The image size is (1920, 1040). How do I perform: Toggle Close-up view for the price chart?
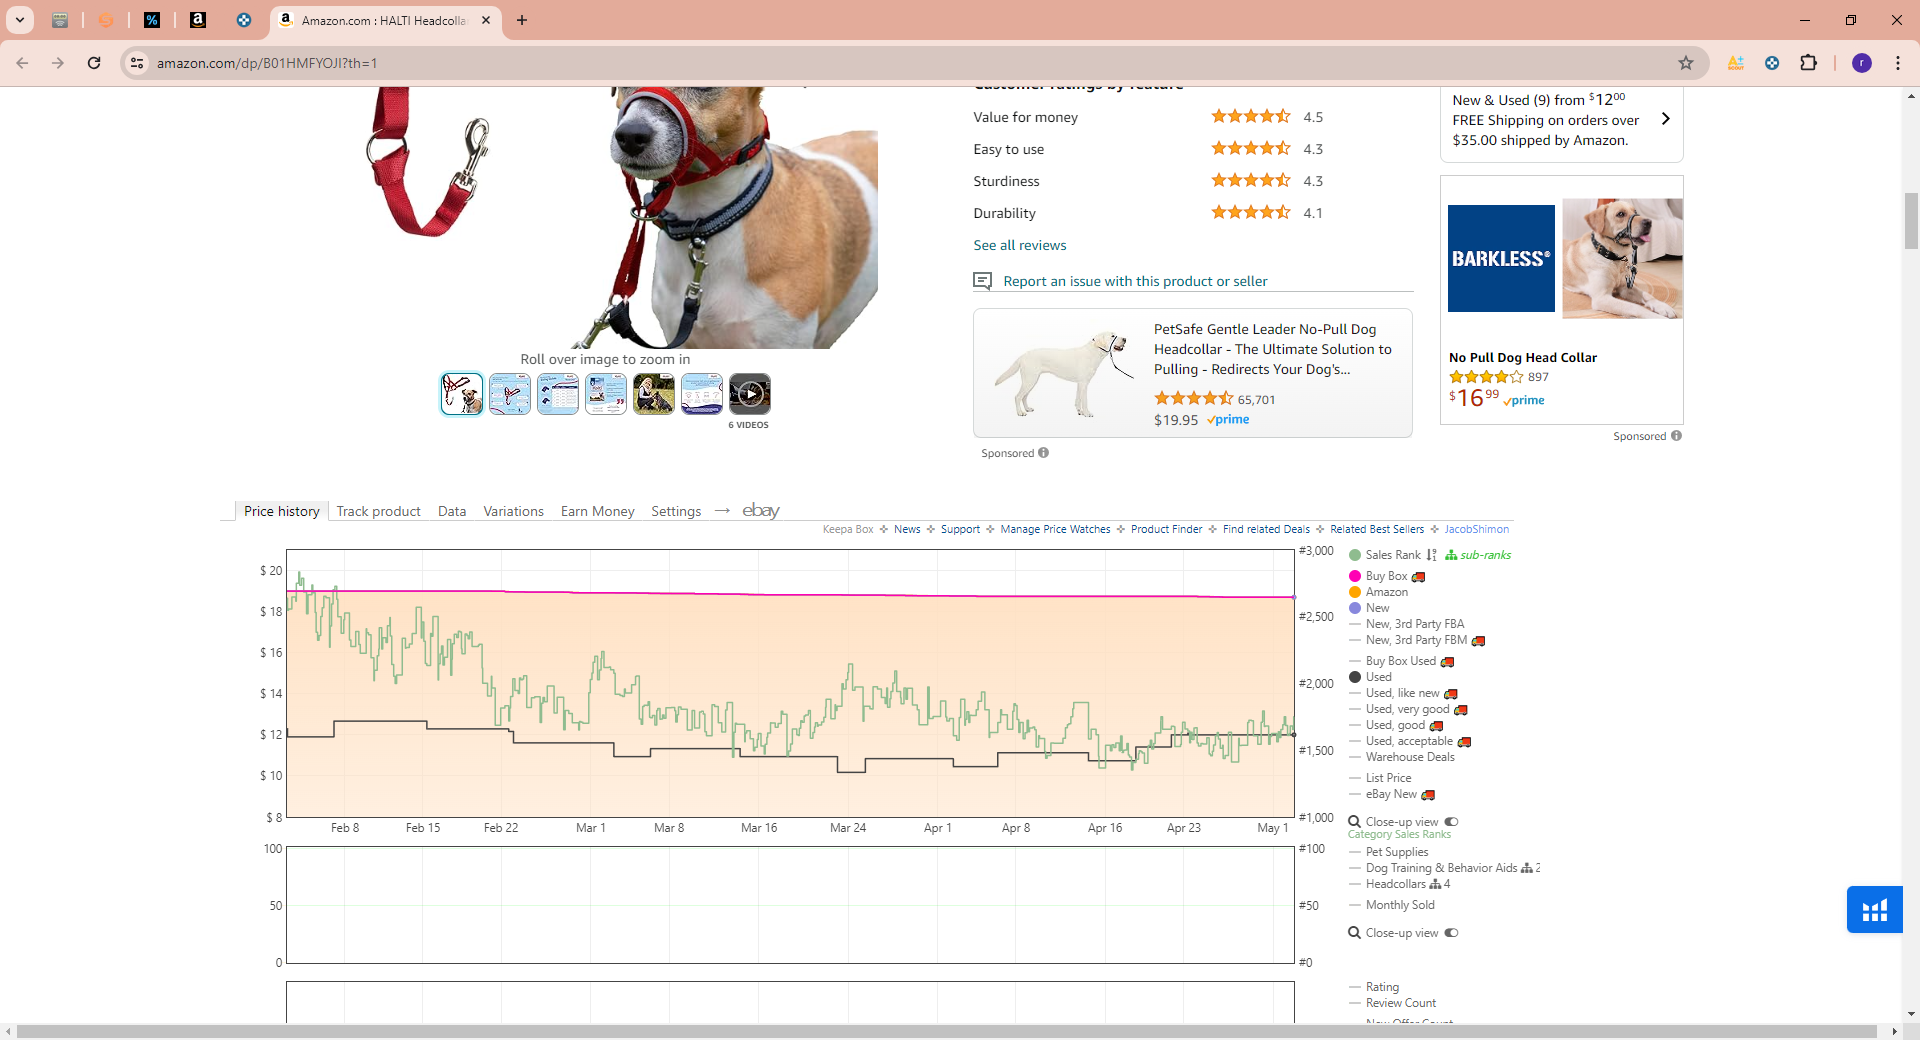tap(1451, 822)
